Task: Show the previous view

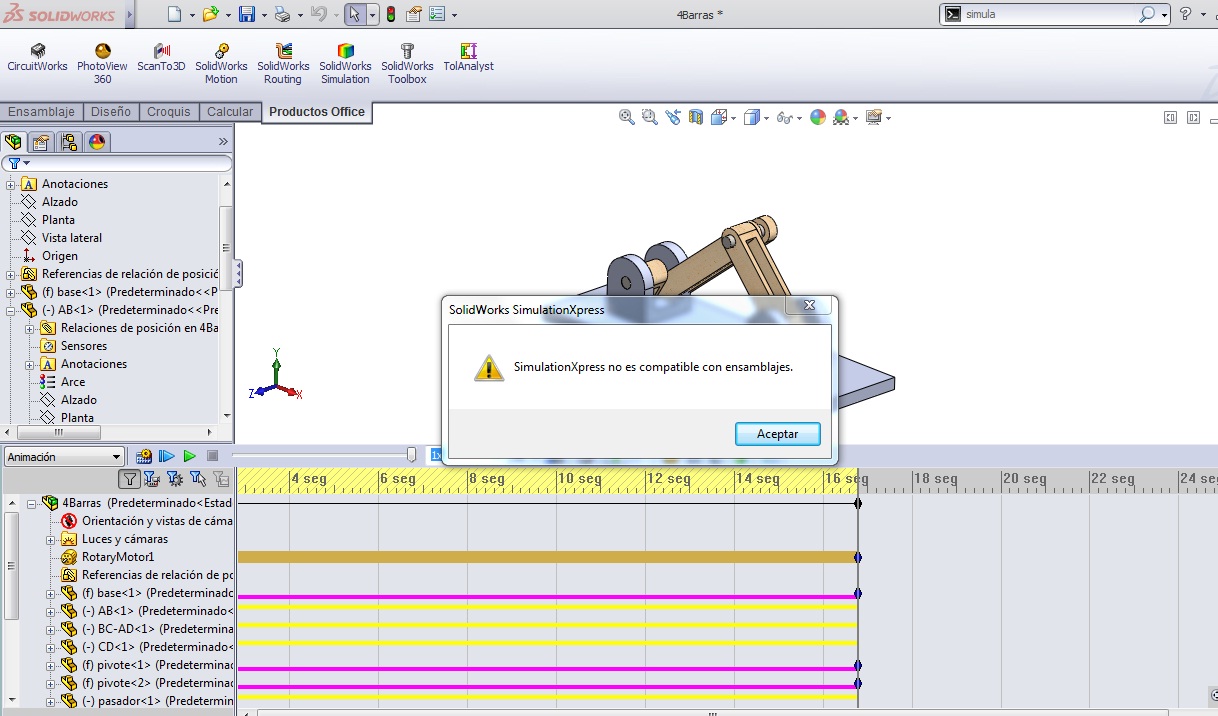Action: point(672,117)
